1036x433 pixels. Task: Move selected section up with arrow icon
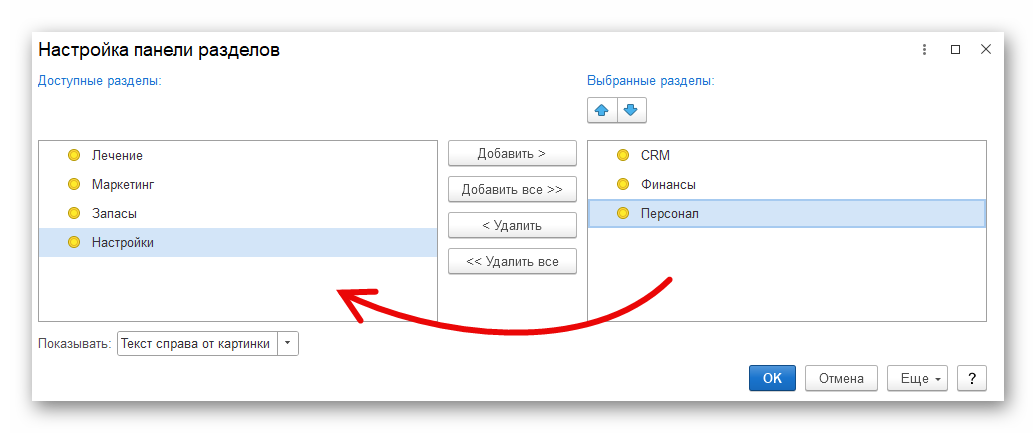(602, 110)
